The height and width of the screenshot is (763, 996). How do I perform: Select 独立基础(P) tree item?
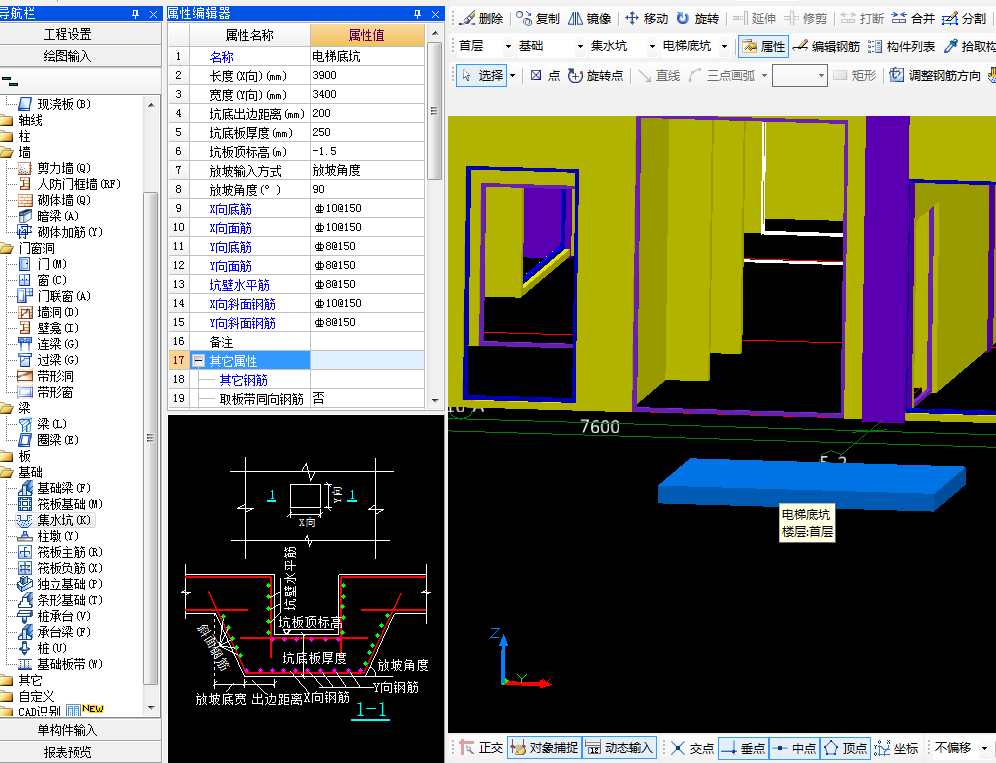pyautogui.click(x=61, y=584)
